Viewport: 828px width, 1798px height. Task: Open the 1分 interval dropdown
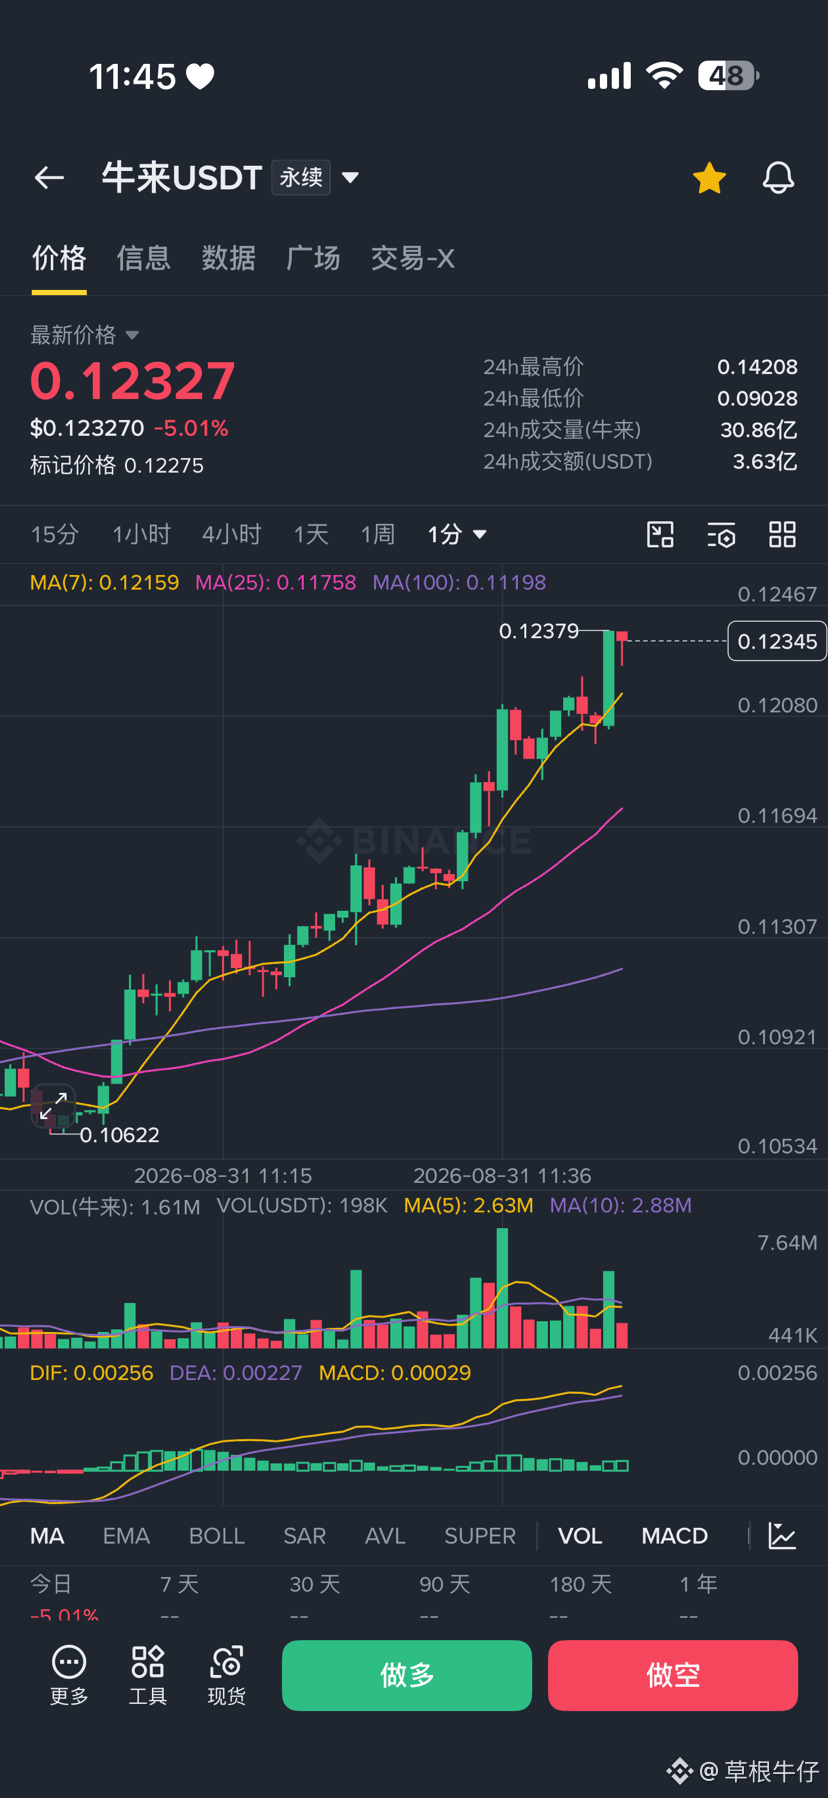point(457,535)
